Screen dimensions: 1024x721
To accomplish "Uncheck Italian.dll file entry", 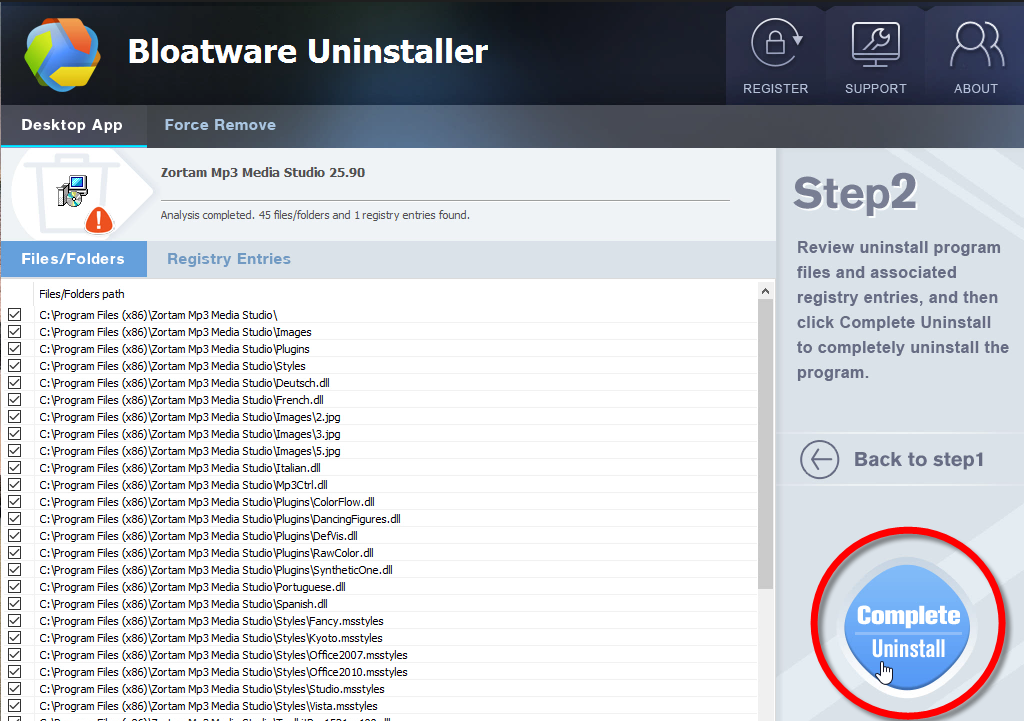I will pyautogui.click(x=14, y=468).
